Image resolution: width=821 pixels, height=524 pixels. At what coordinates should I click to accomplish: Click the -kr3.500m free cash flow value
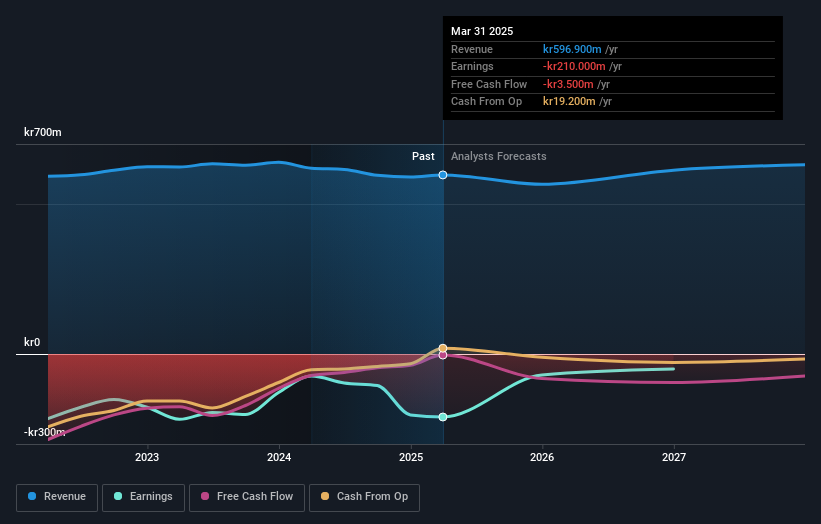point(568,84)
